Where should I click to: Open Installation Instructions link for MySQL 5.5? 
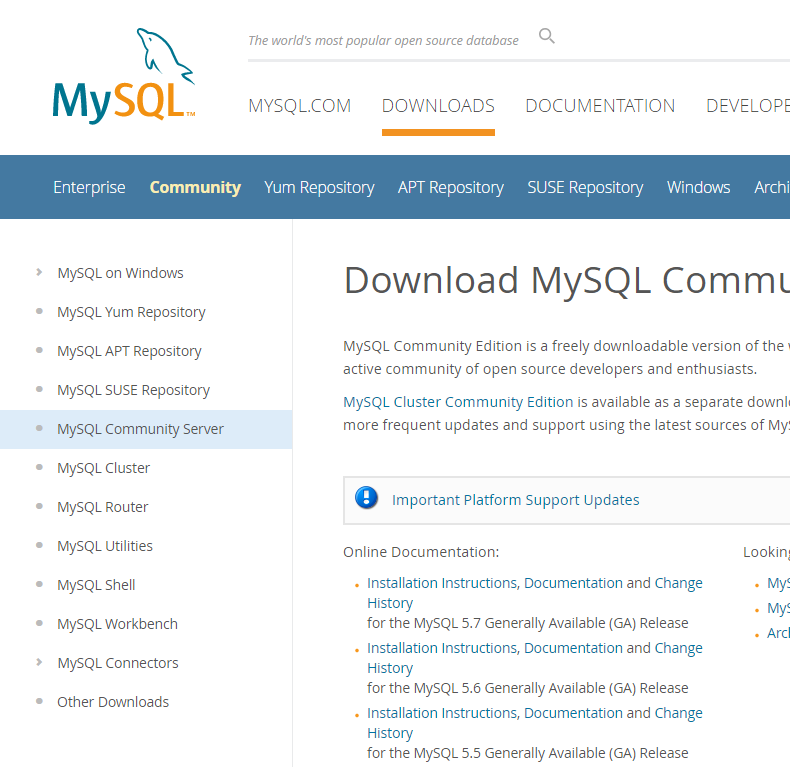tap(443, 713)
